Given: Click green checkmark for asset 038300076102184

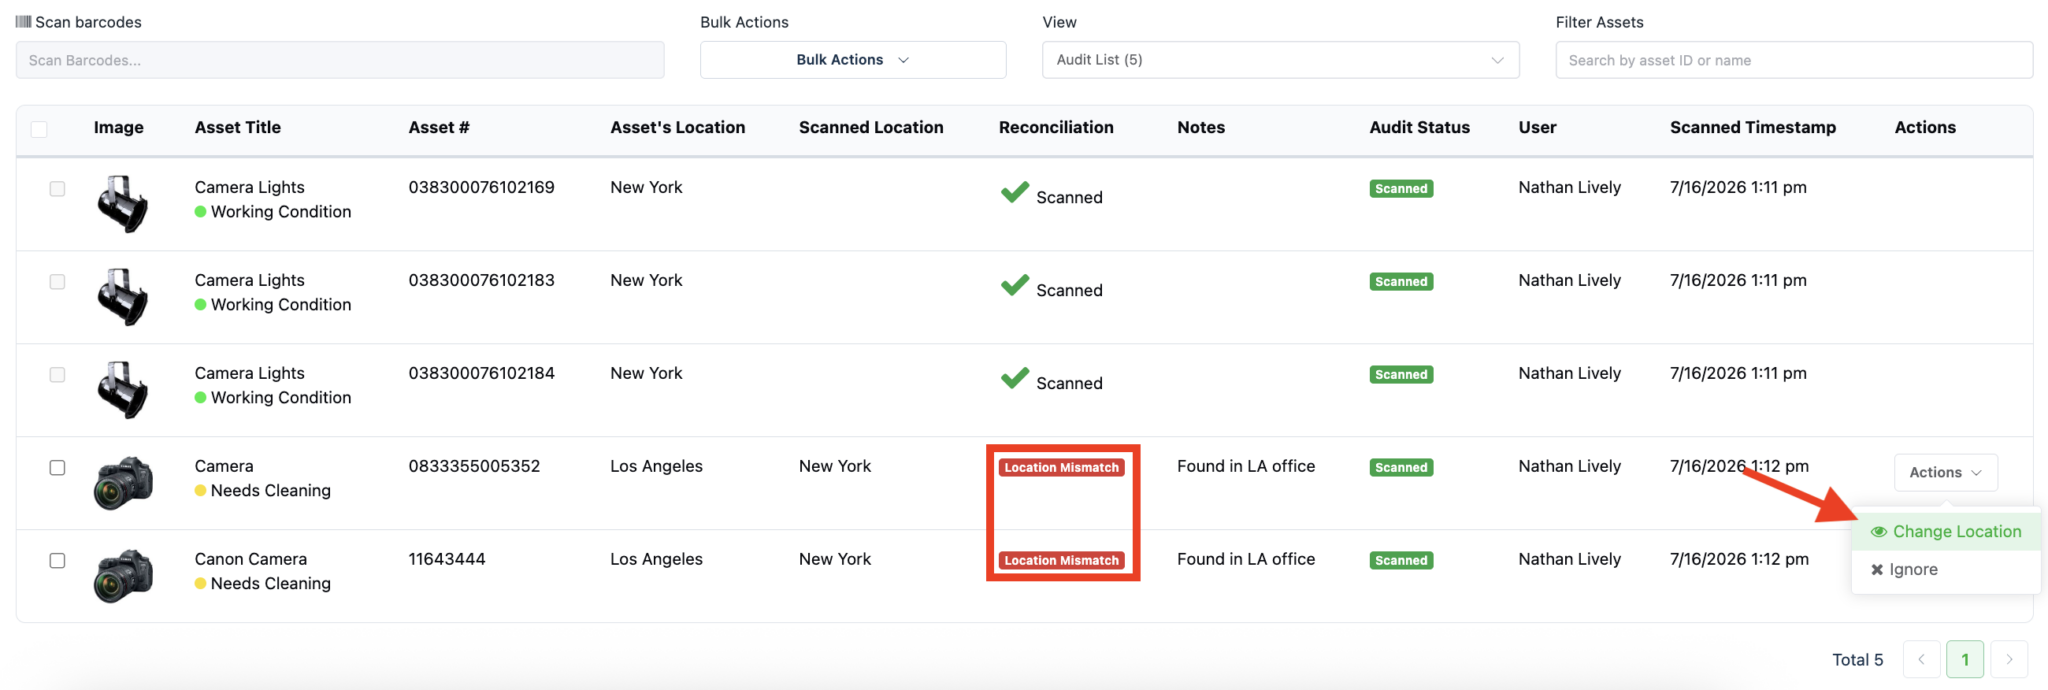Looking at the screenshot, I should pos(1015,378).
